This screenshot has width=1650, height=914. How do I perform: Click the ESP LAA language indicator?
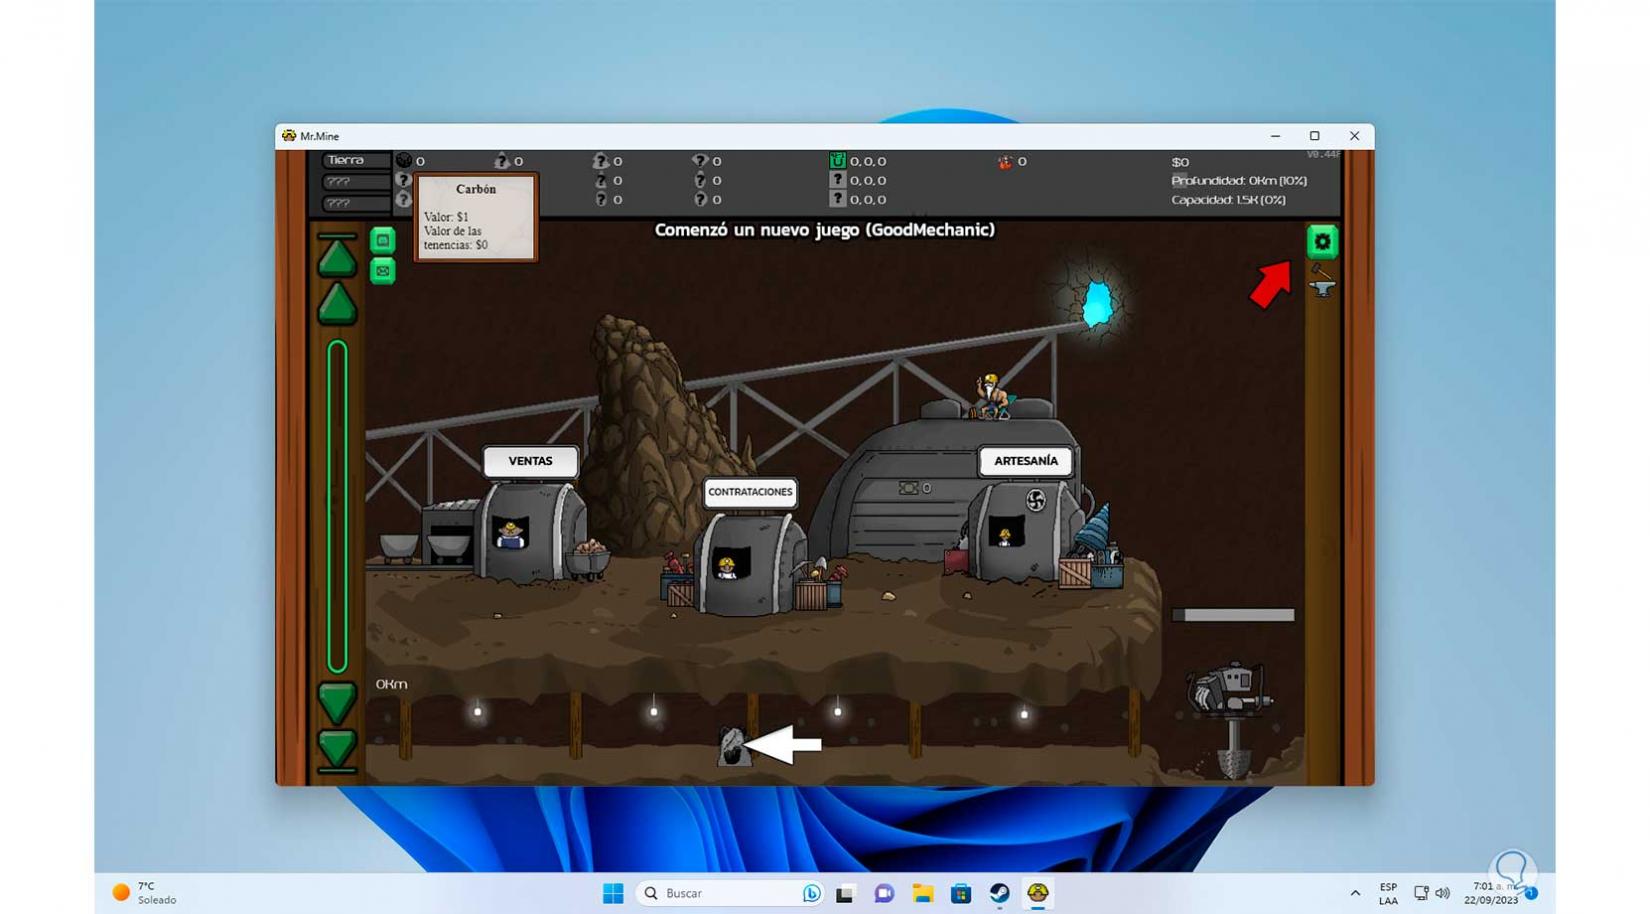coord(1388,894)
